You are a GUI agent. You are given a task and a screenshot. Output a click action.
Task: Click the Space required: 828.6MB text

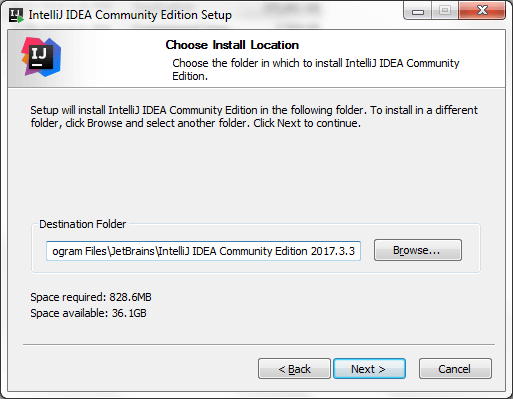(x=91, y=297)
